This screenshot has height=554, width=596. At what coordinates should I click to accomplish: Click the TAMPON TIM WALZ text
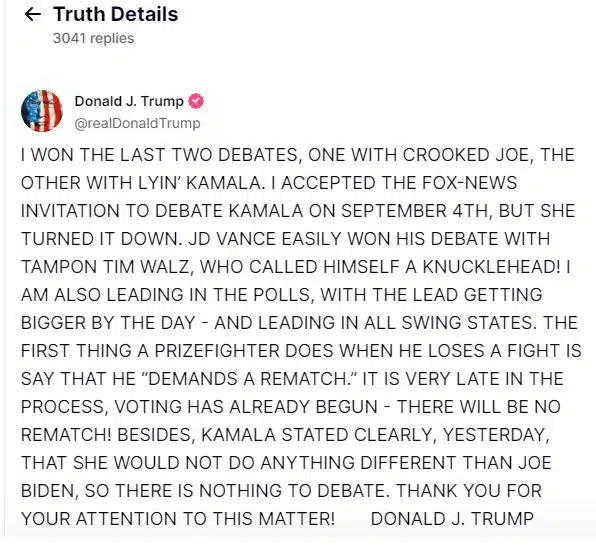(105, 267)
